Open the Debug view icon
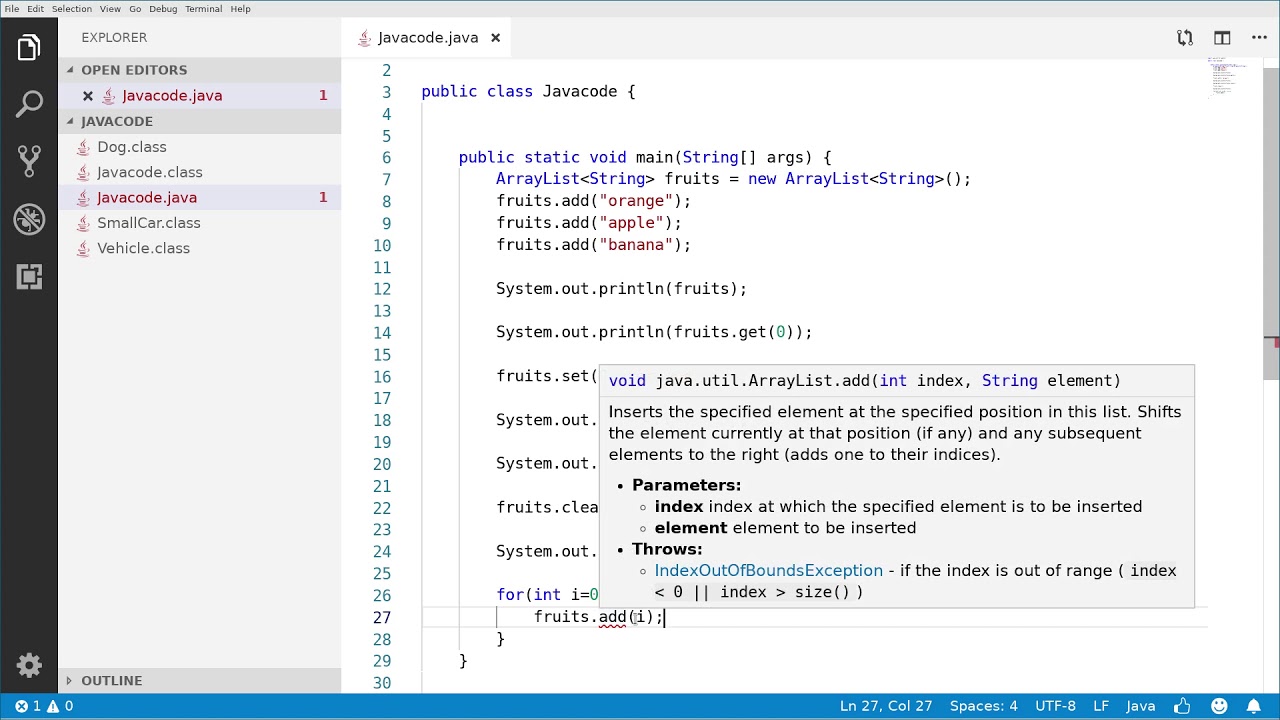Screen dimensions: 1280x720 pos(29,219)
